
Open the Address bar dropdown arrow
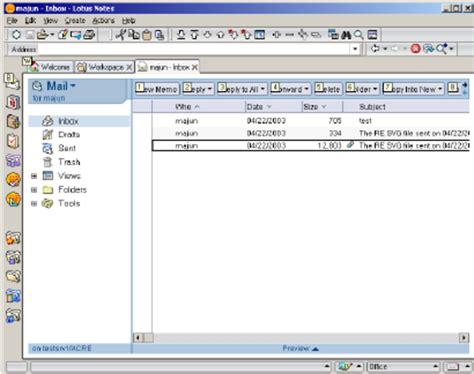coord(355,49)
